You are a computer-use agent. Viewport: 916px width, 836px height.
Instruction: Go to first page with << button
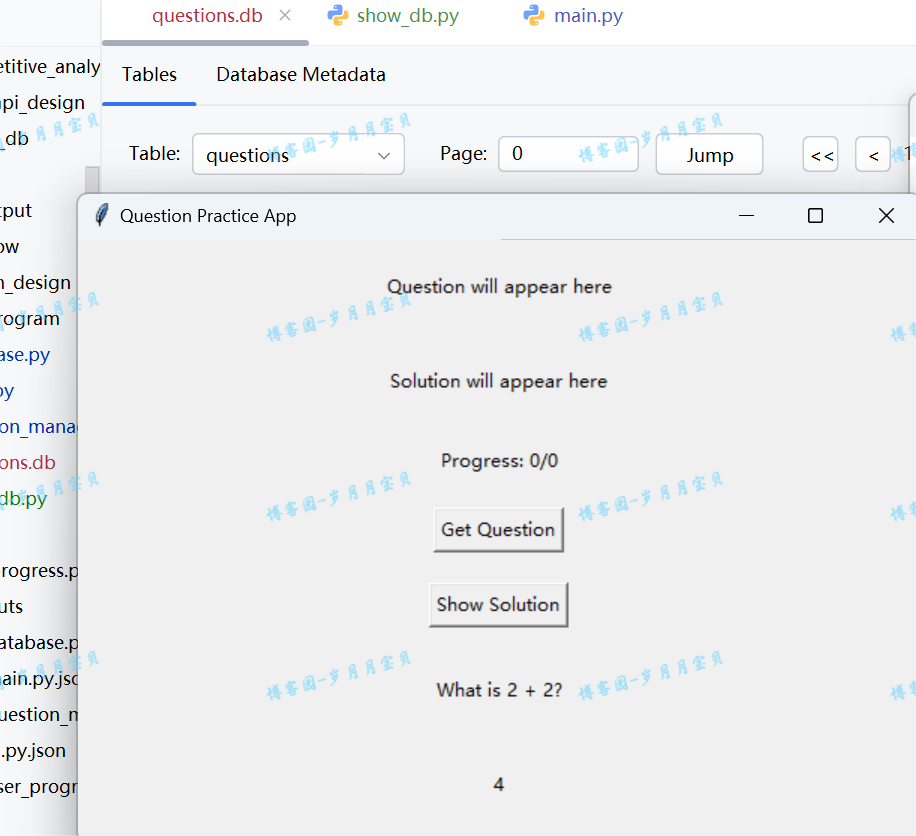[821, 155]
